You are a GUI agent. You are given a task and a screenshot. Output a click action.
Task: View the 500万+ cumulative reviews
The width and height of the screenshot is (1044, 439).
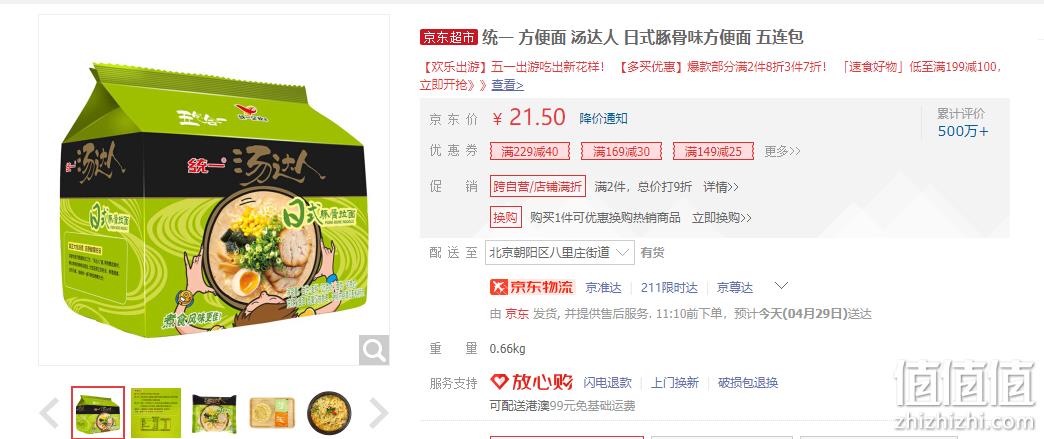click(963, 131)
